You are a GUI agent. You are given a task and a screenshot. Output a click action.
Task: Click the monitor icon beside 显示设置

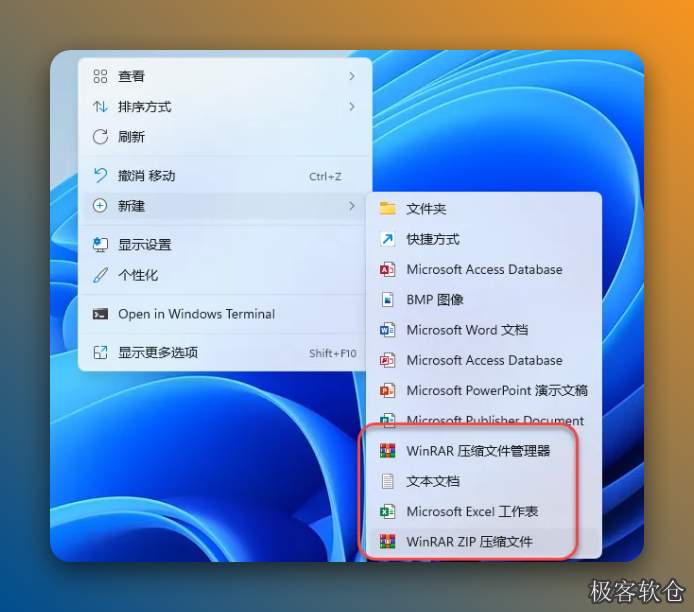coord(100,245)
